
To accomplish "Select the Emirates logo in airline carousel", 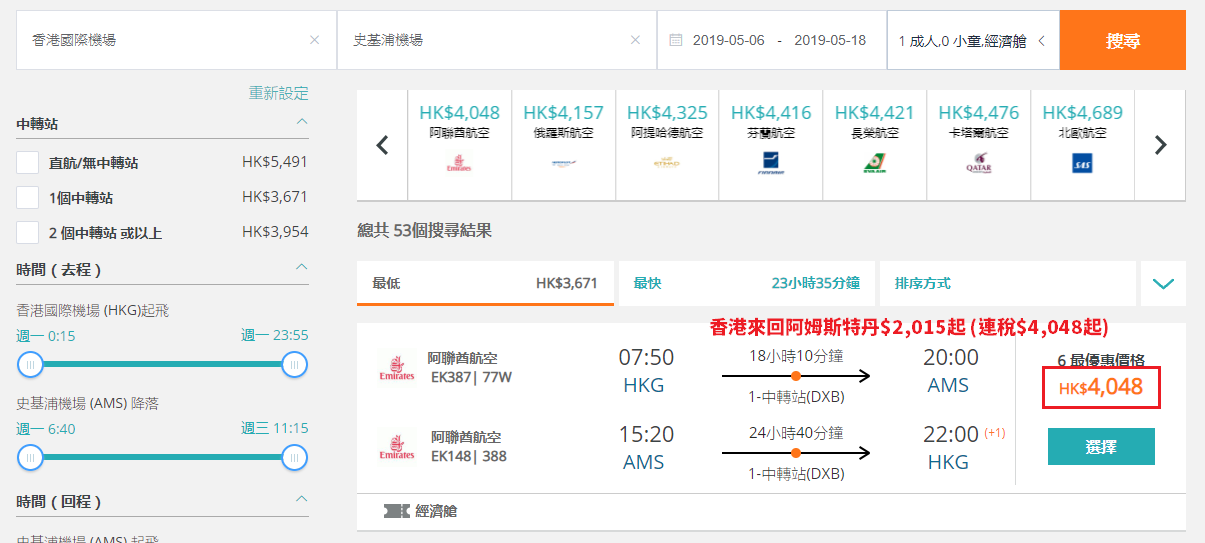I will tap(459, 164).
